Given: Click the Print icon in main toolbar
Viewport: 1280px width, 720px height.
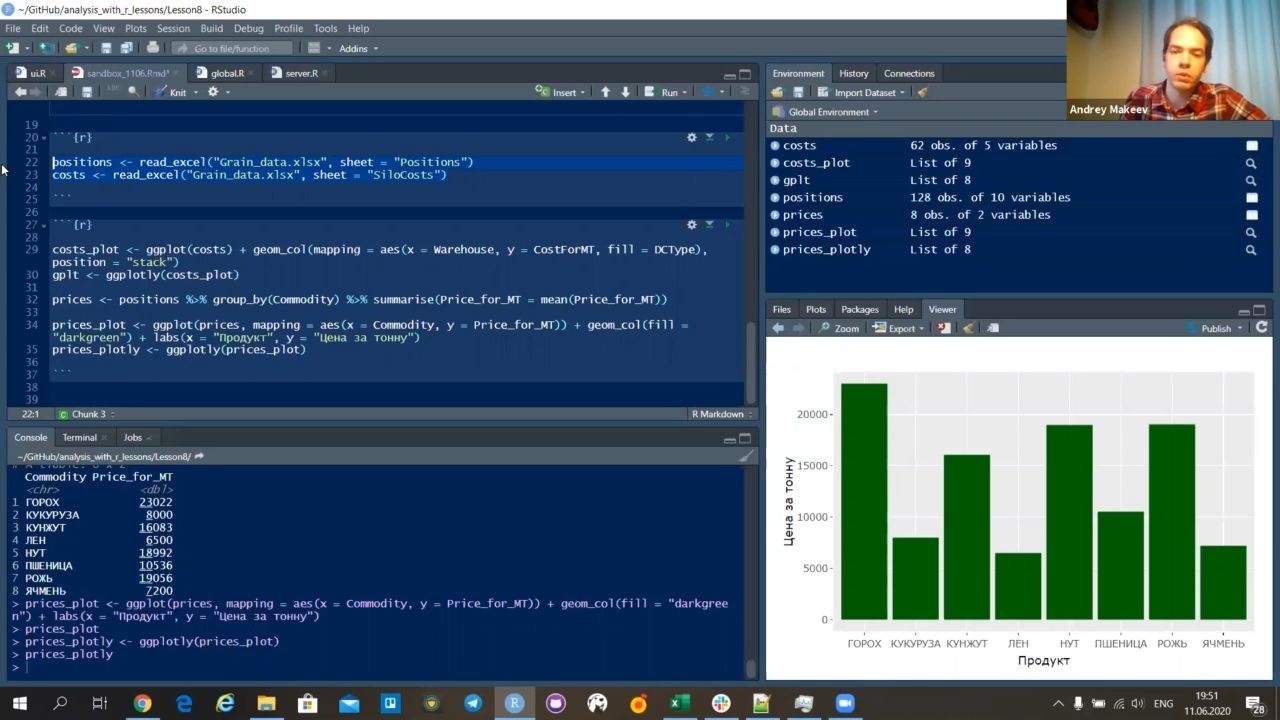Looking at the screenshot, I should pyautogui.click(x=152, y=48).
